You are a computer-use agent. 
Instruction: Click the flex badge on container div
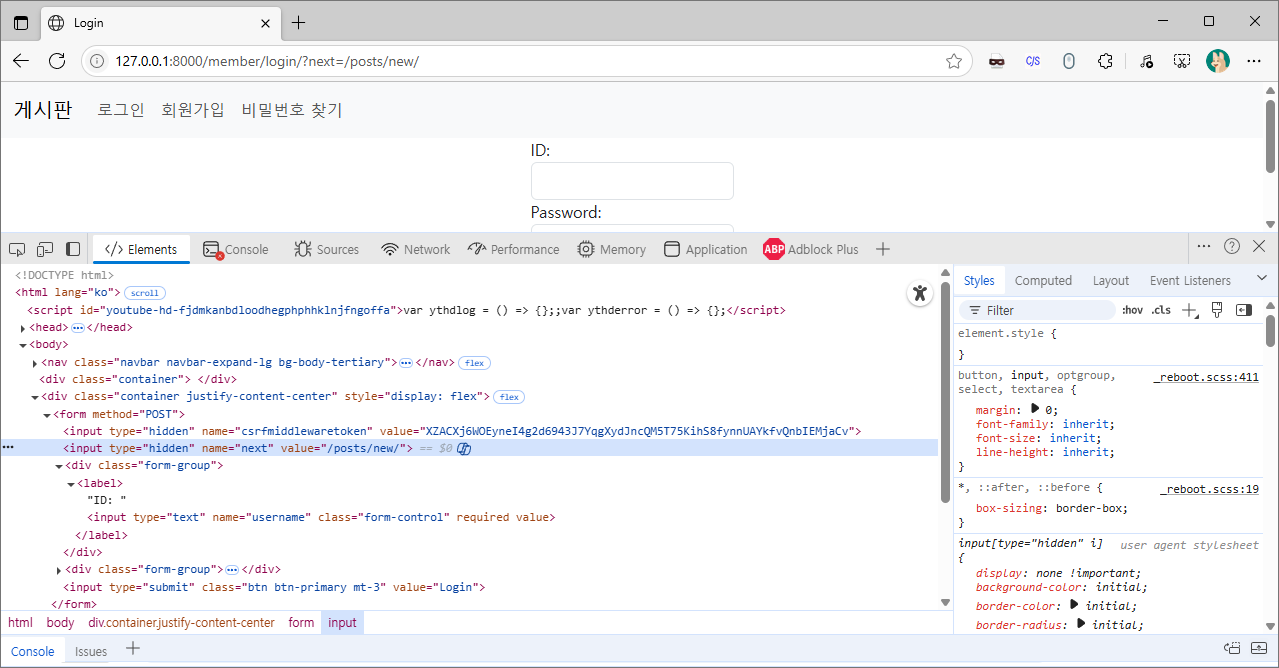point(510,397)
